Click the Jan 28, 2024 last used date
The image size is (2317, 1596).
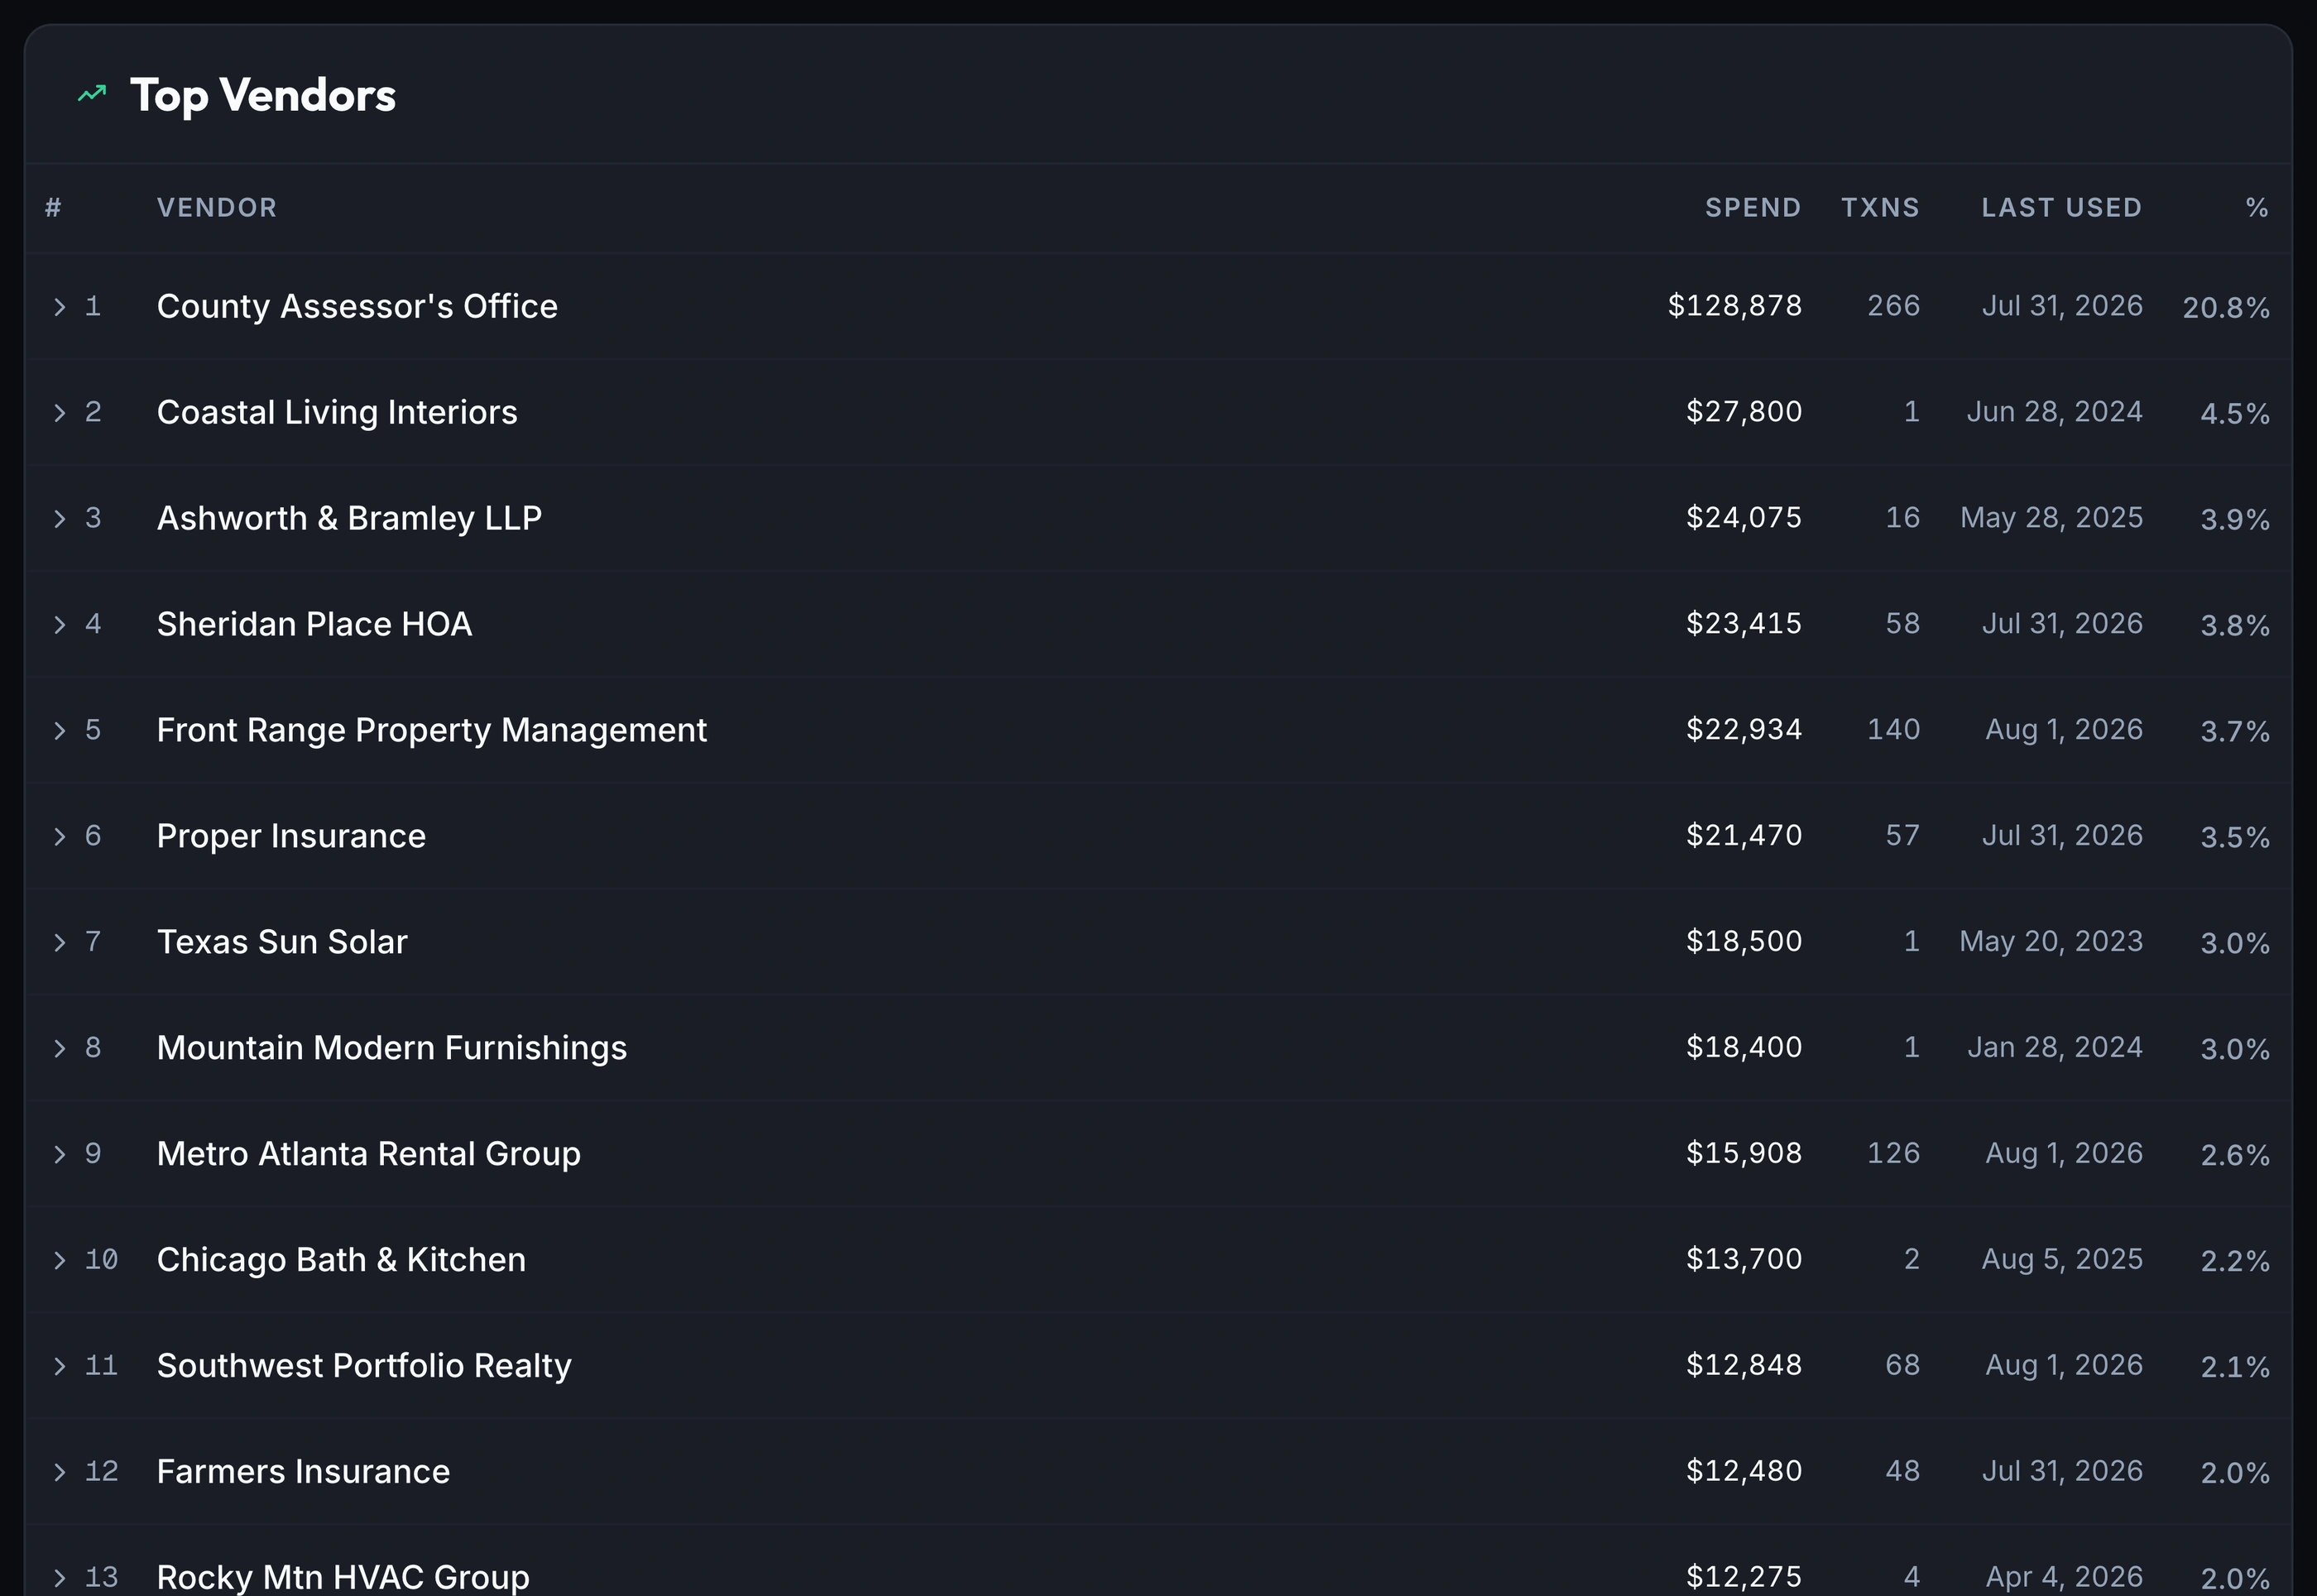coord(2055,1048)
